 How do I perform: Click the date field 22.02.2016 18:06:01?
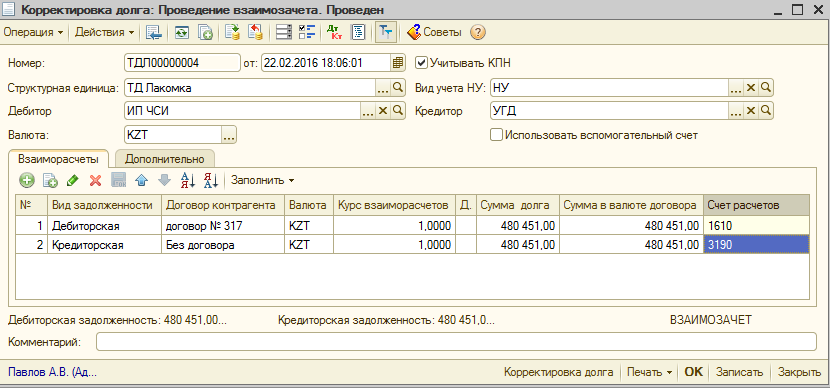(327, 63)
